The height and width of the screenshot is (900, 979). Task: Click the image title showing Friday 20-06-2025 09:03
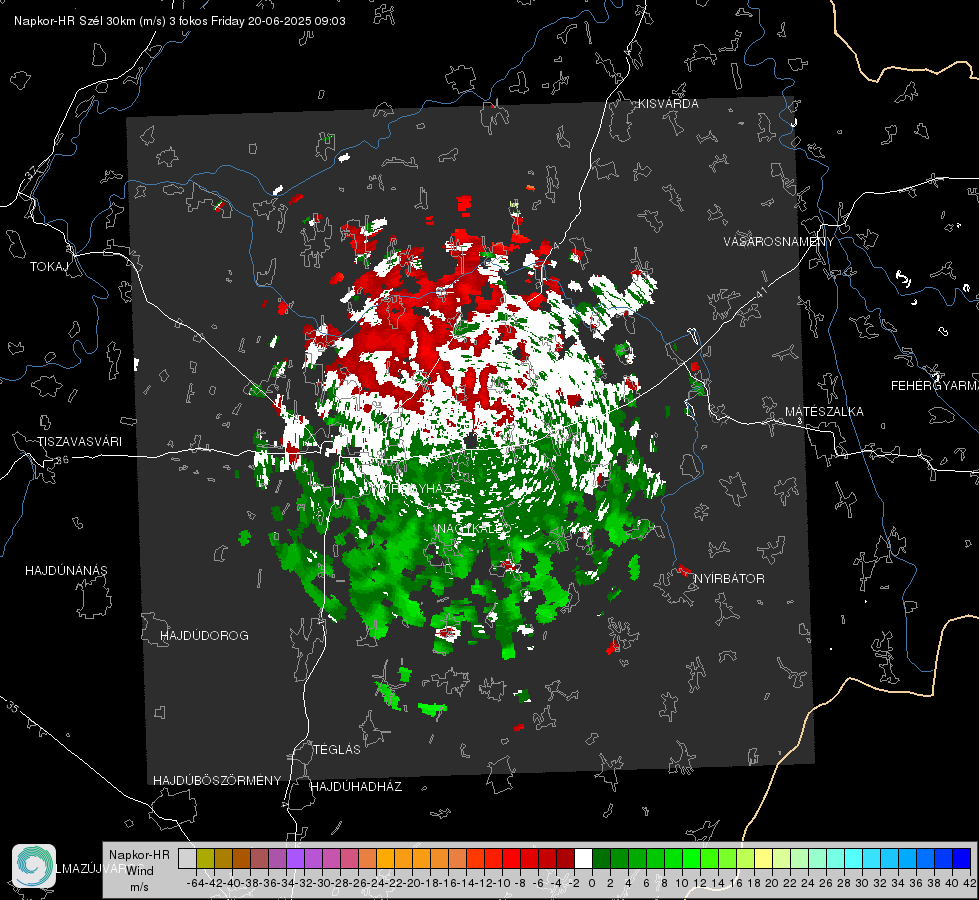[180, 21]
